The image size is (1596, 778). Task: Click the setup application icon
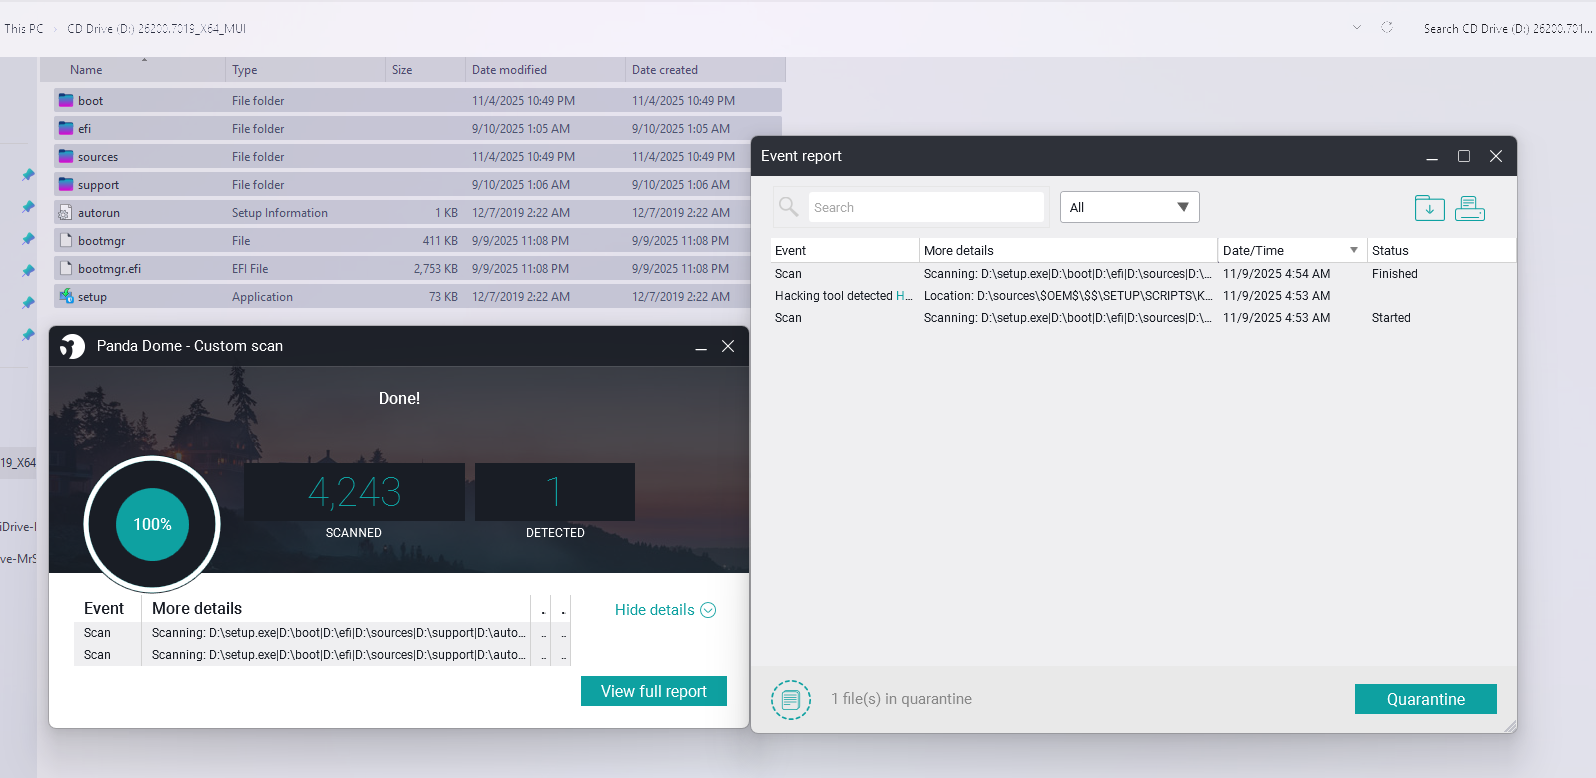point(66,296)
